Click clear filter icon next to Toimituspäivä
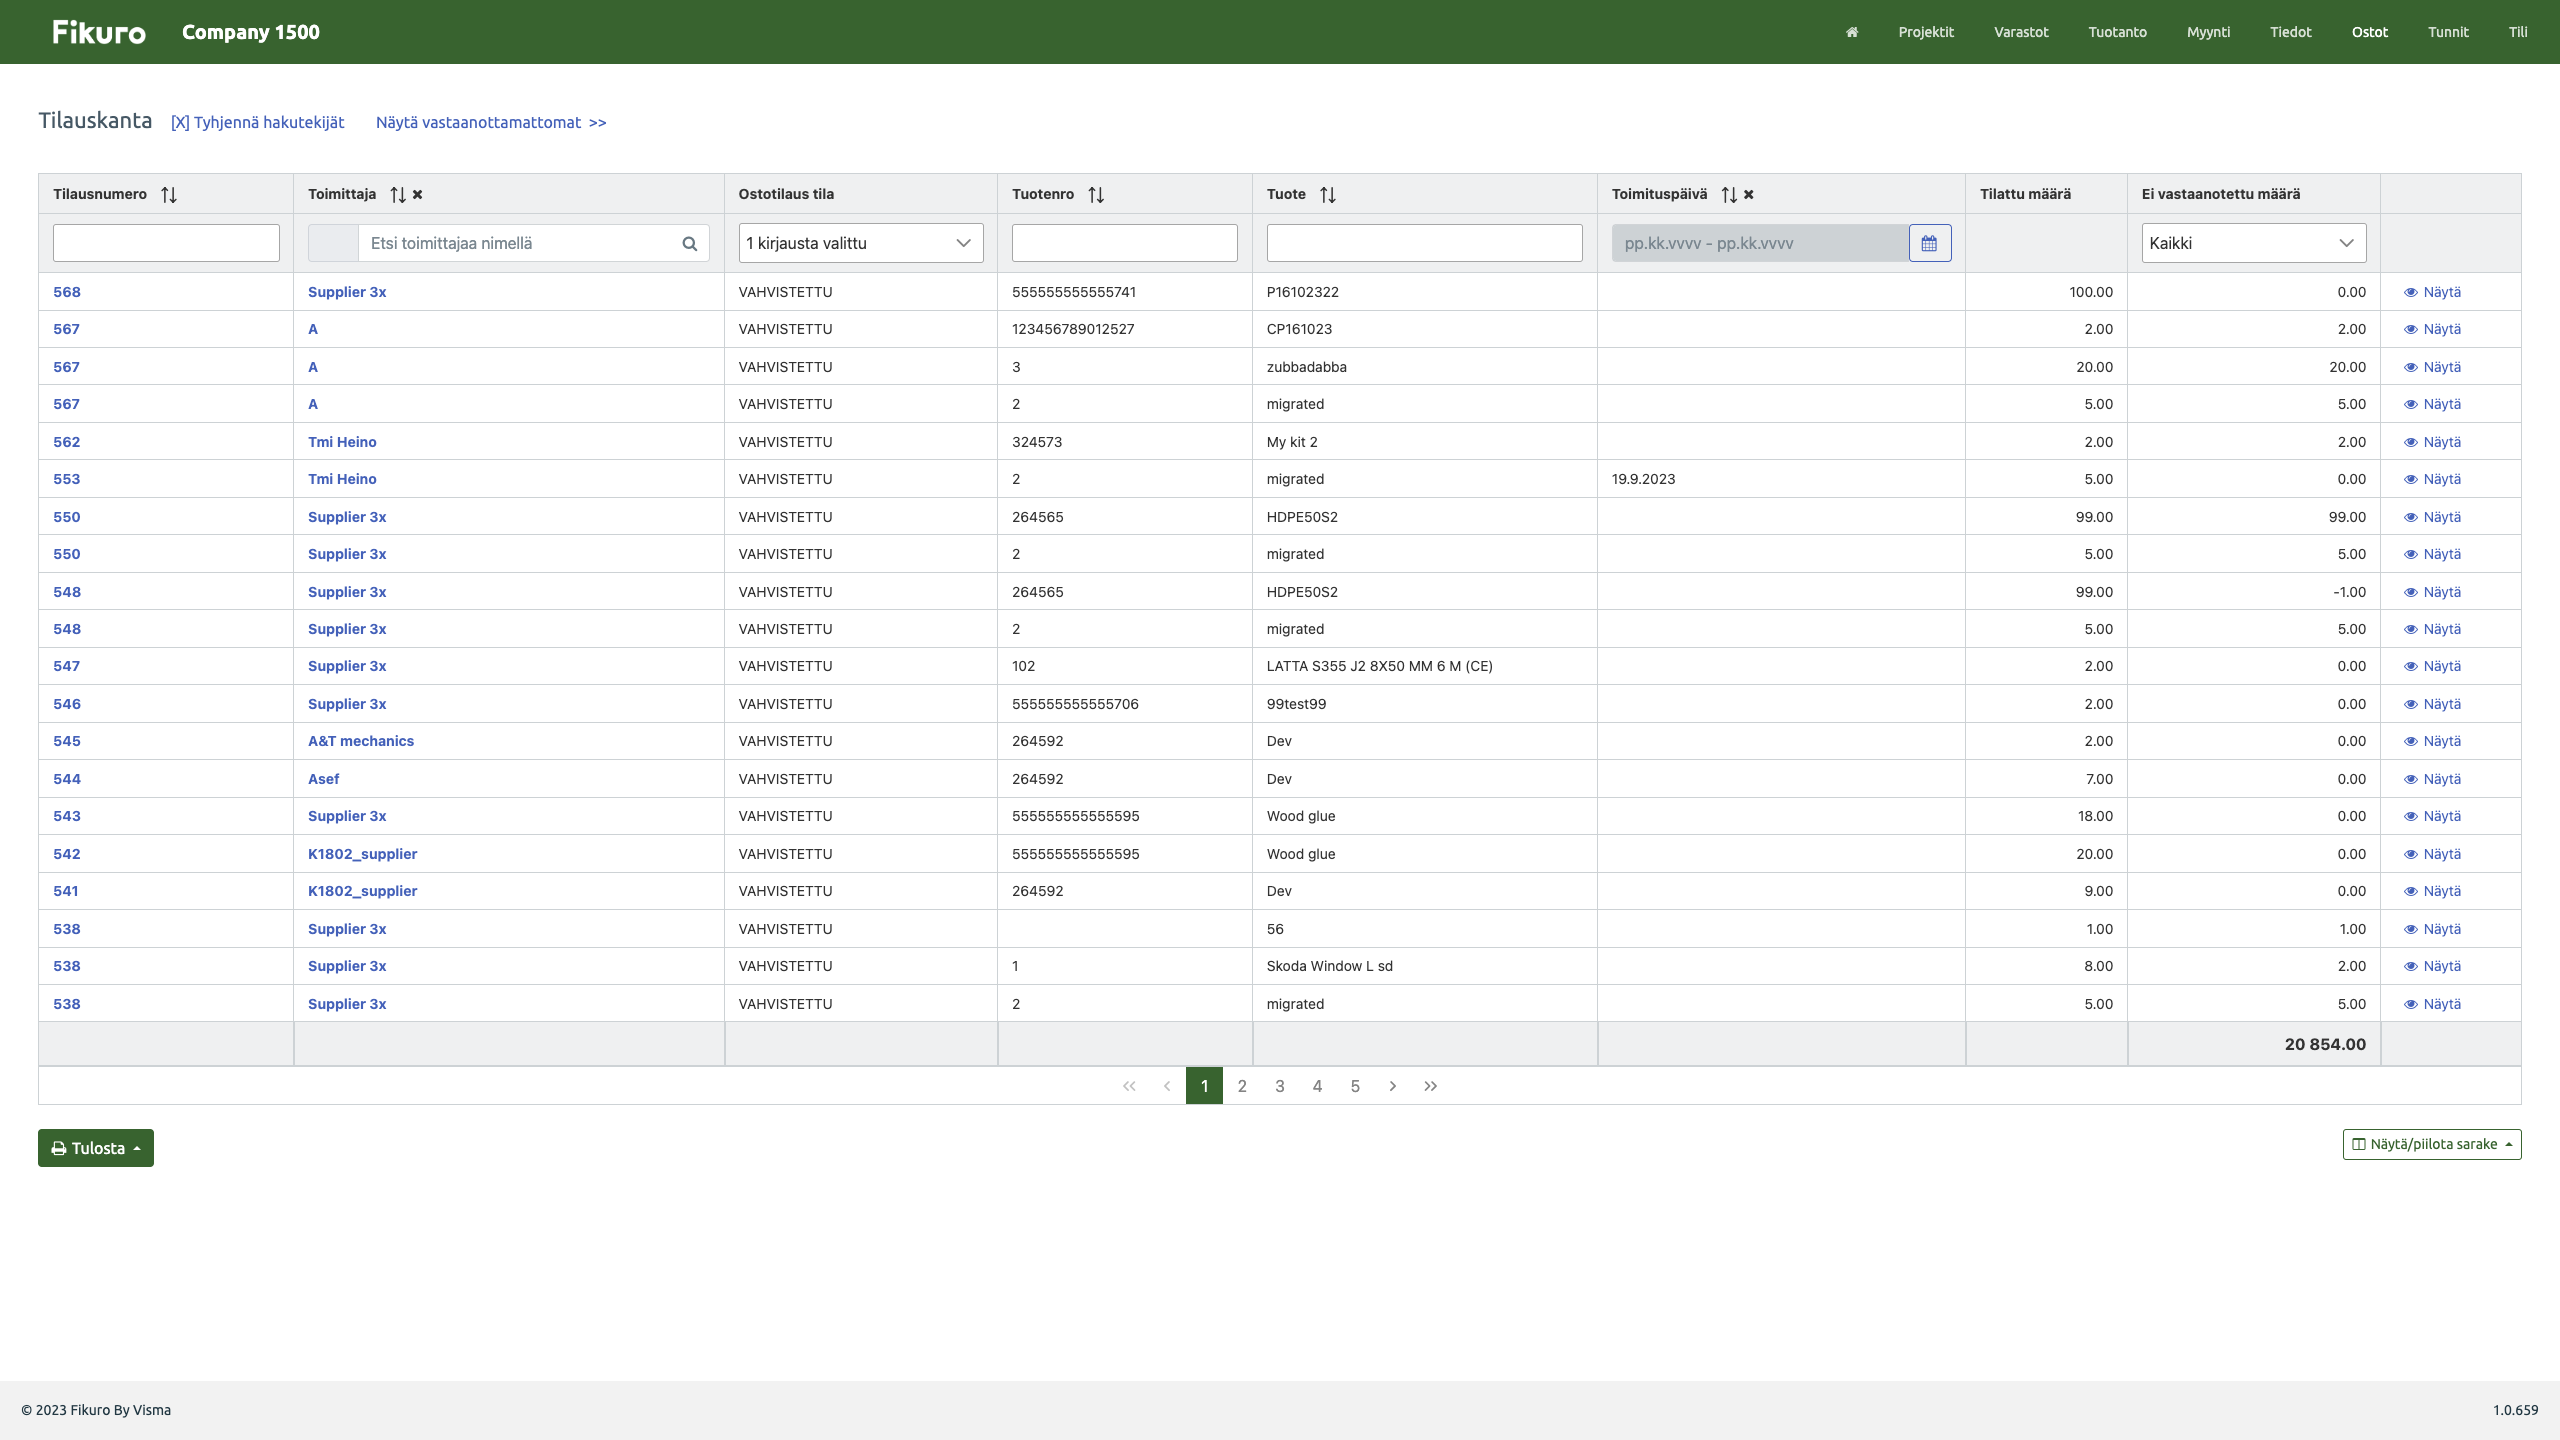Screen dimensions: 2560x1440 click(1749, 195)
